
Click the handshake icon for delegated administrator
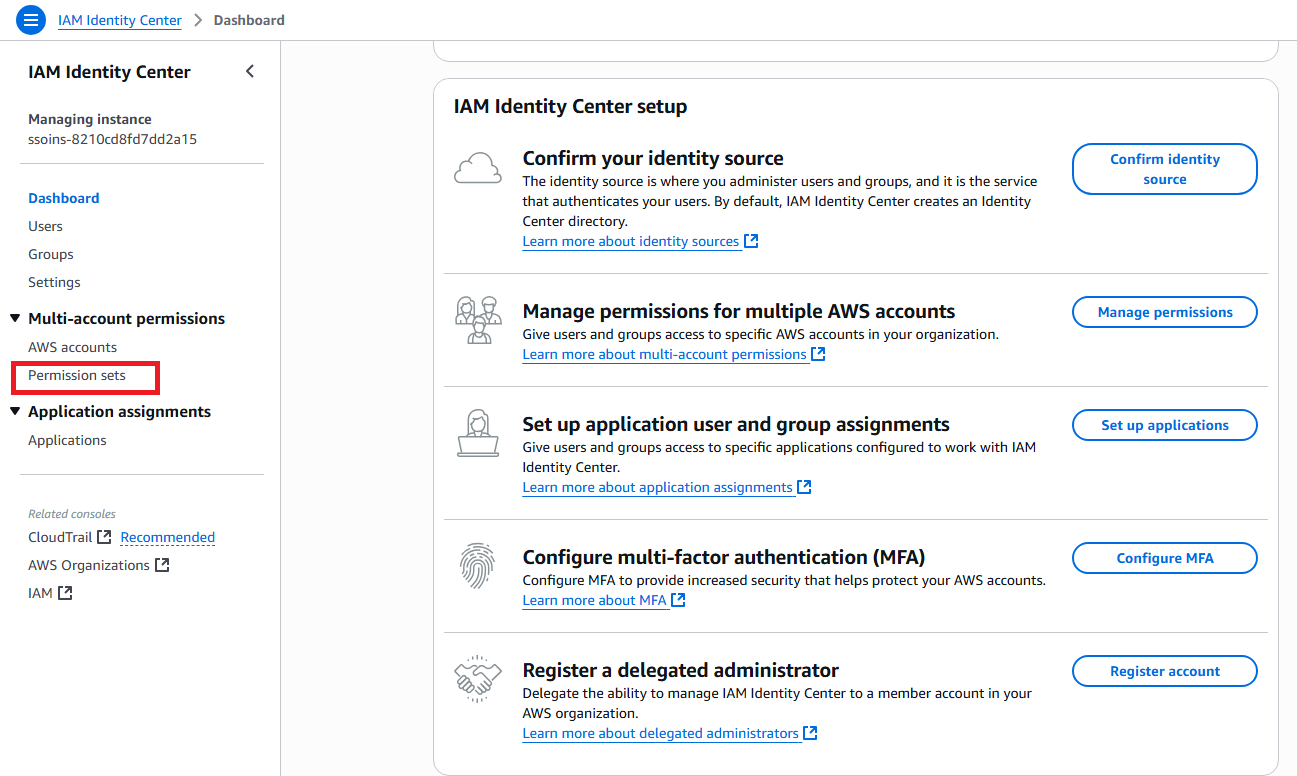478,680
